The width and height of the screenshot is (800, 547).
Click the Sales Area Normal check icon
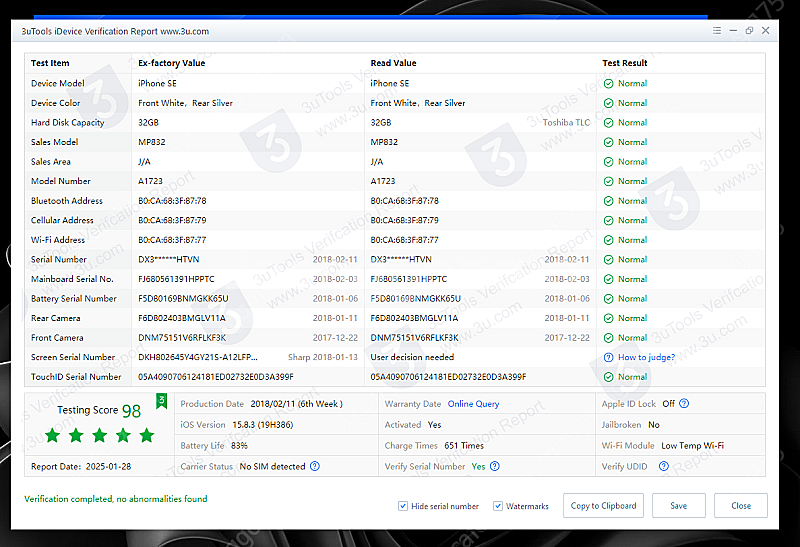point(608,162)
